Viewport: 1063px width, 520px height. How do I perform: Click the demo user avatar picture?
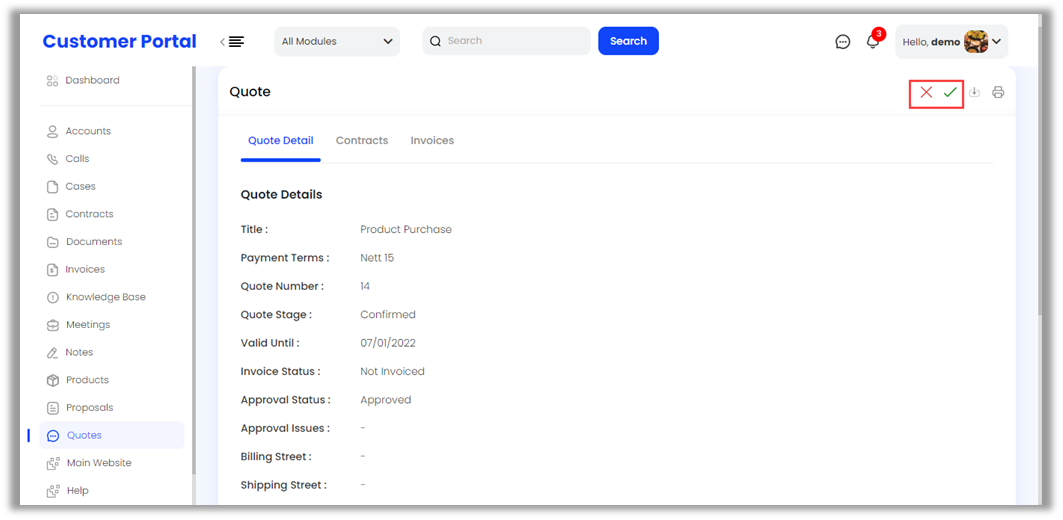click(x=975, y=42)
